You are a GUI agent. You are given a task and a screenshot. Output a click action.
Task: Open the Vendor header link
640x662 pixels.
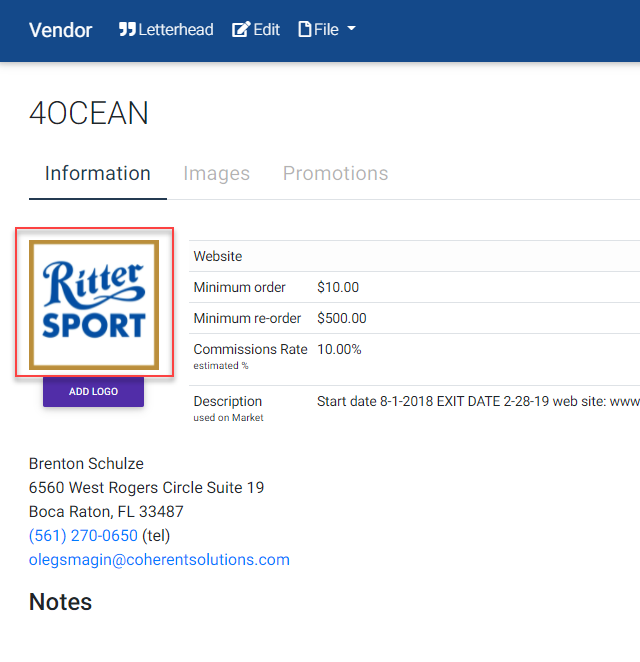tap(60, 30)
